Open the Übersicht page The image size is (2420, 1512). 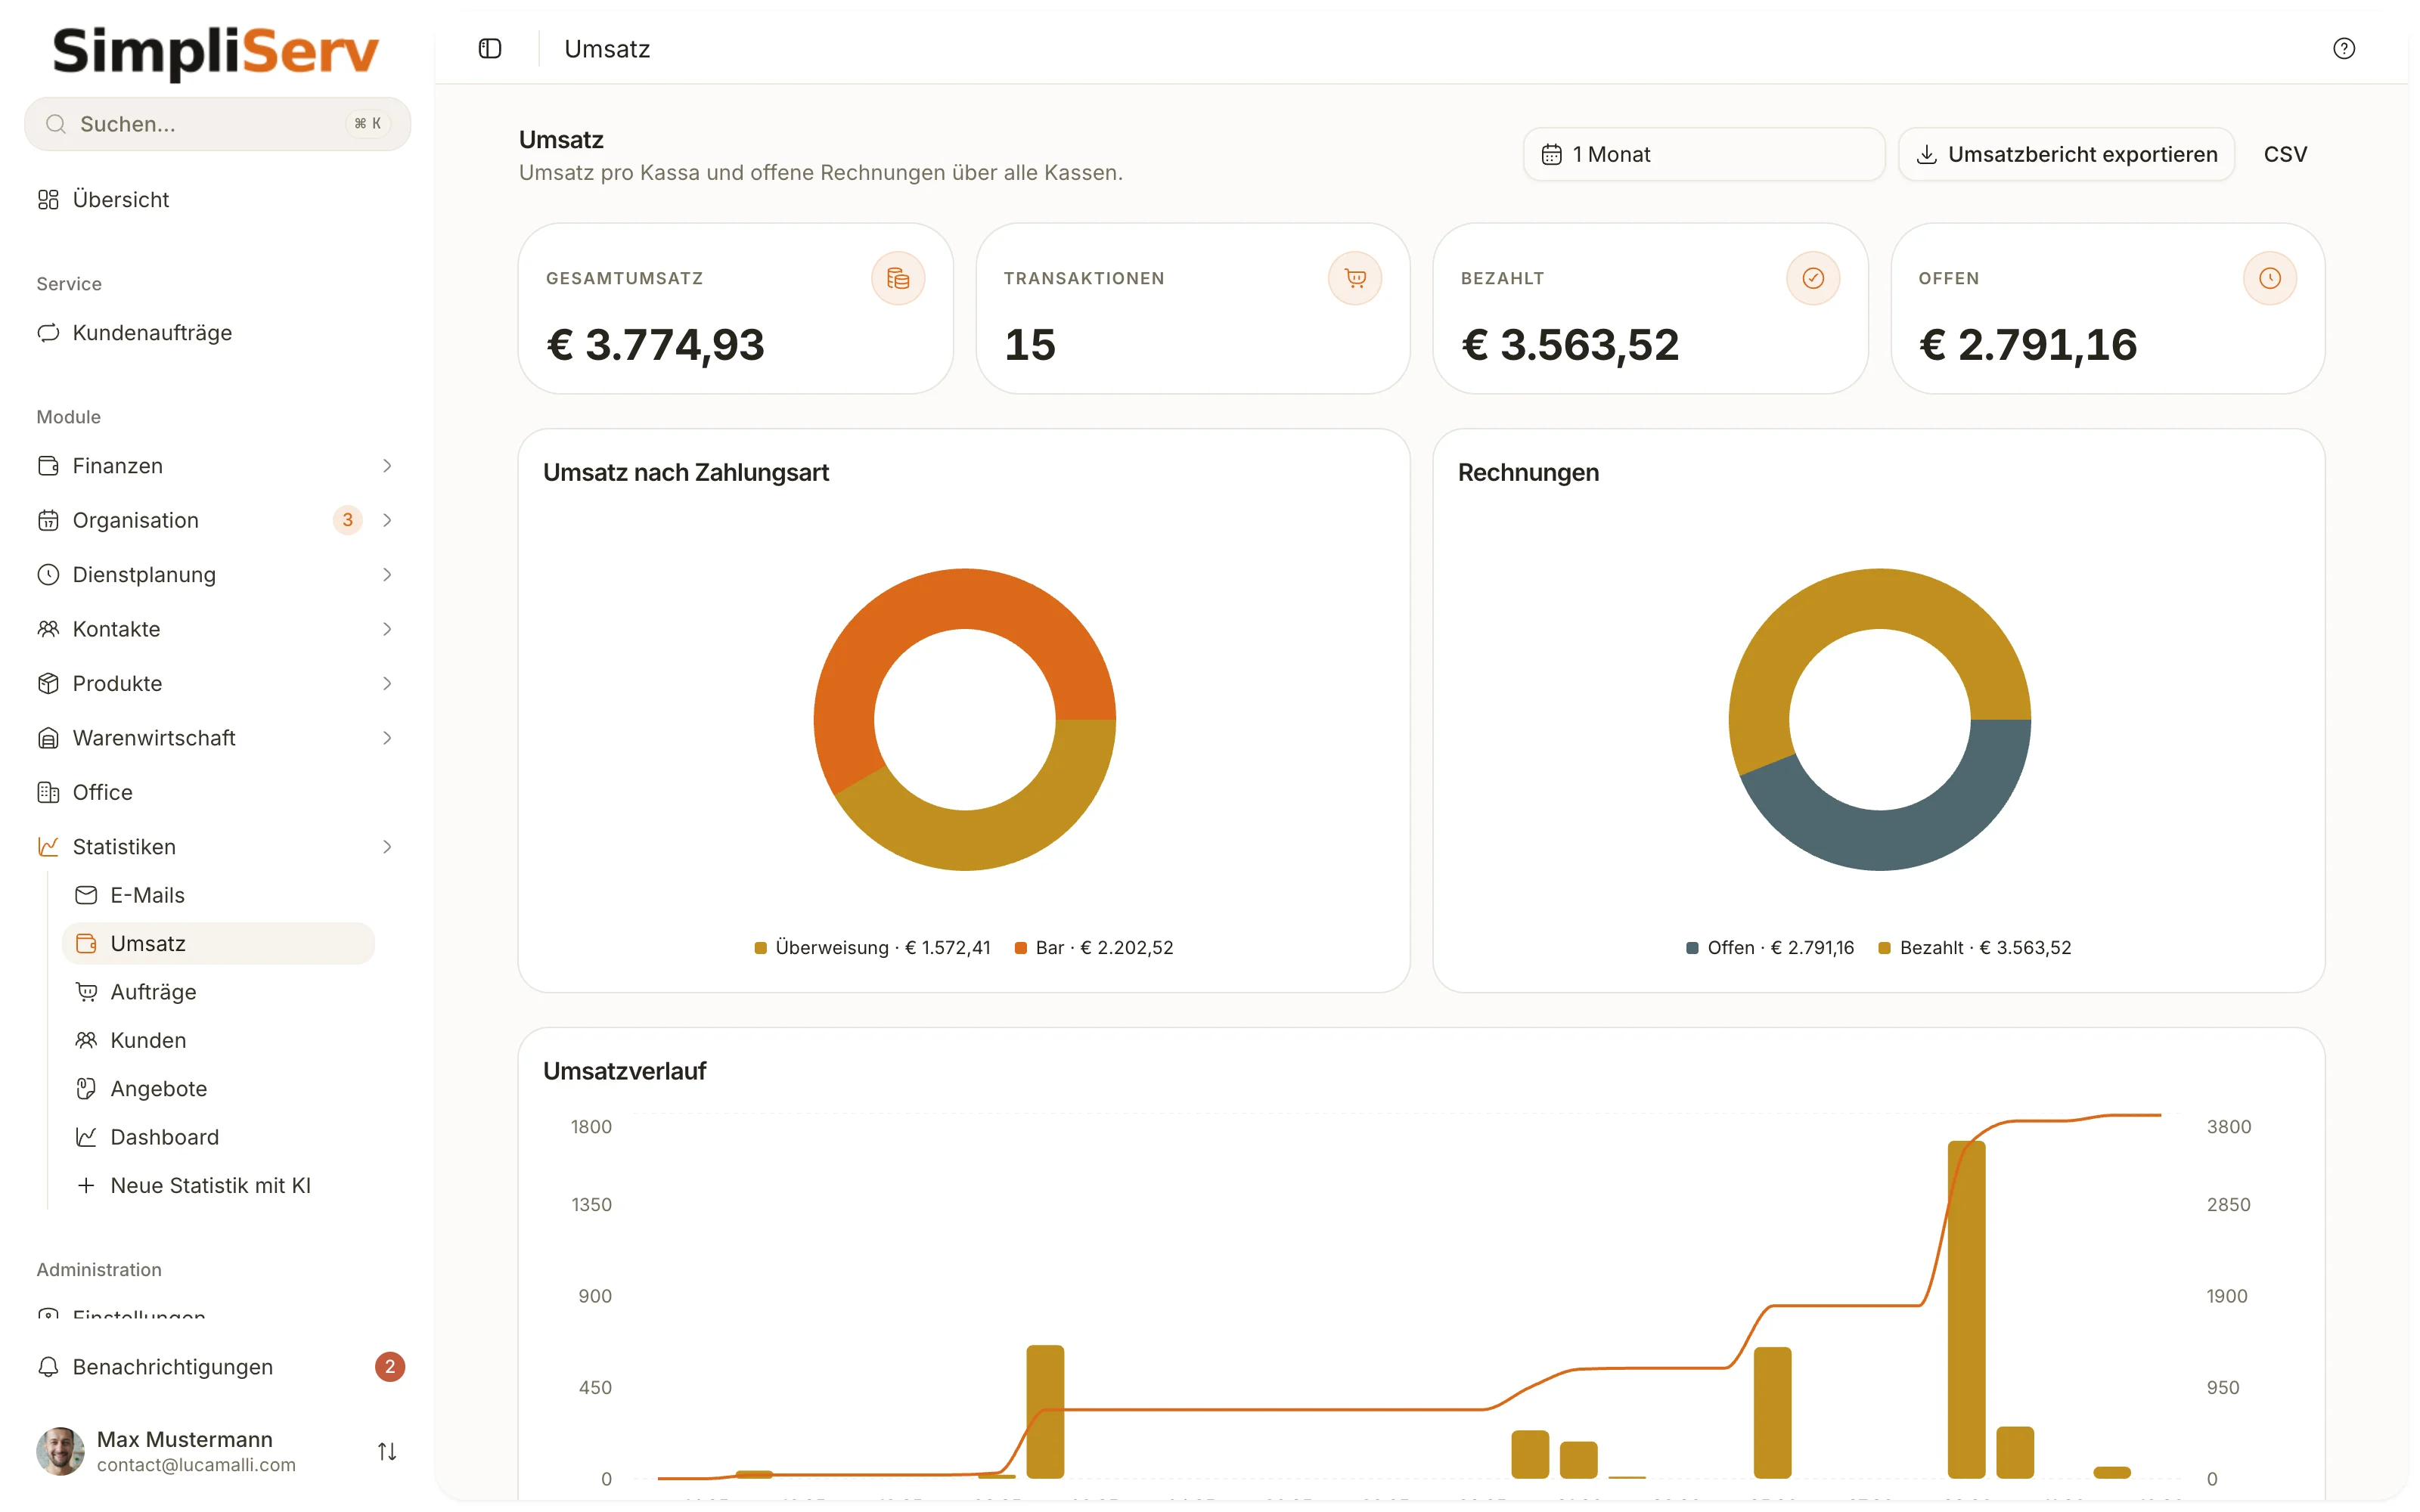point(217,200)
